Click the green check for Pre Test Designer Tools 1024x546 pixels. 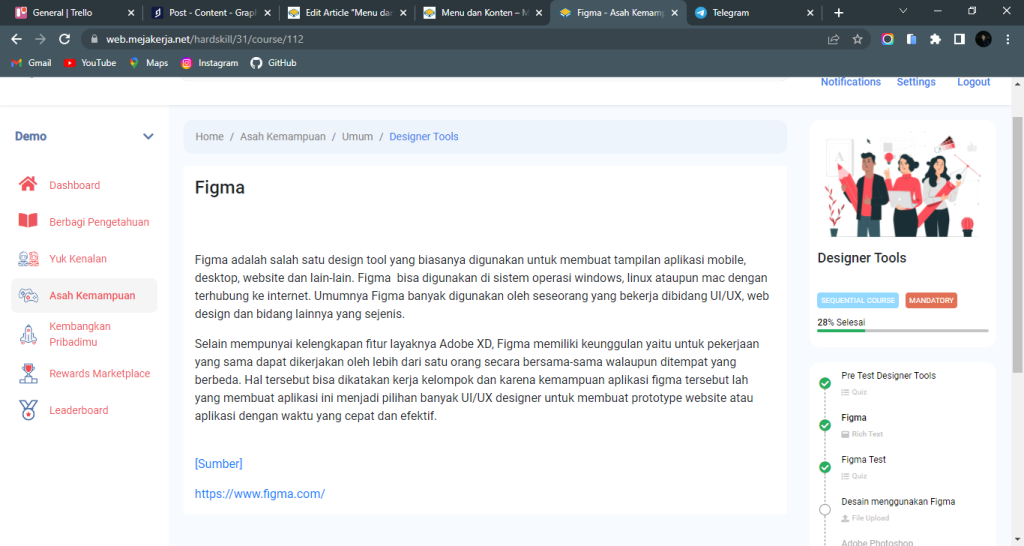click(x=825, y=383)
